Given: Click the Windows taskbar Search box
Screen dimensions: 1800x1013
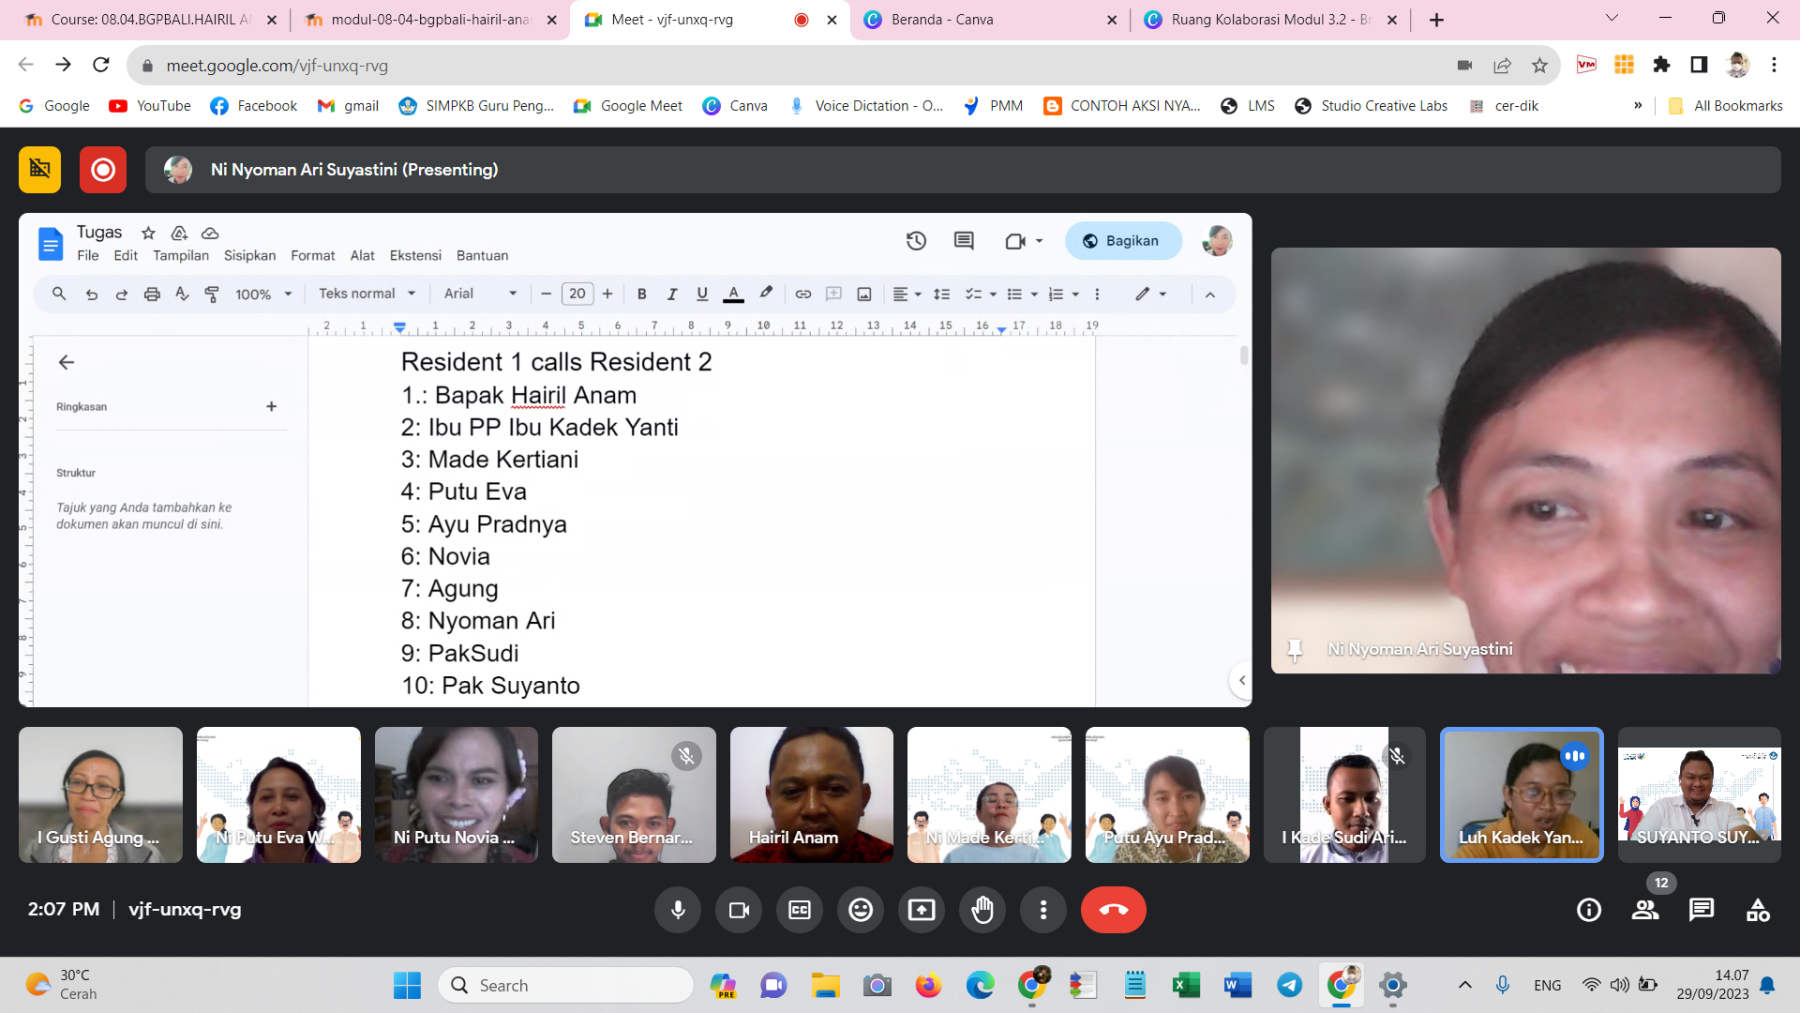Looking at the screenshot, I should click(x=566, y=985).
